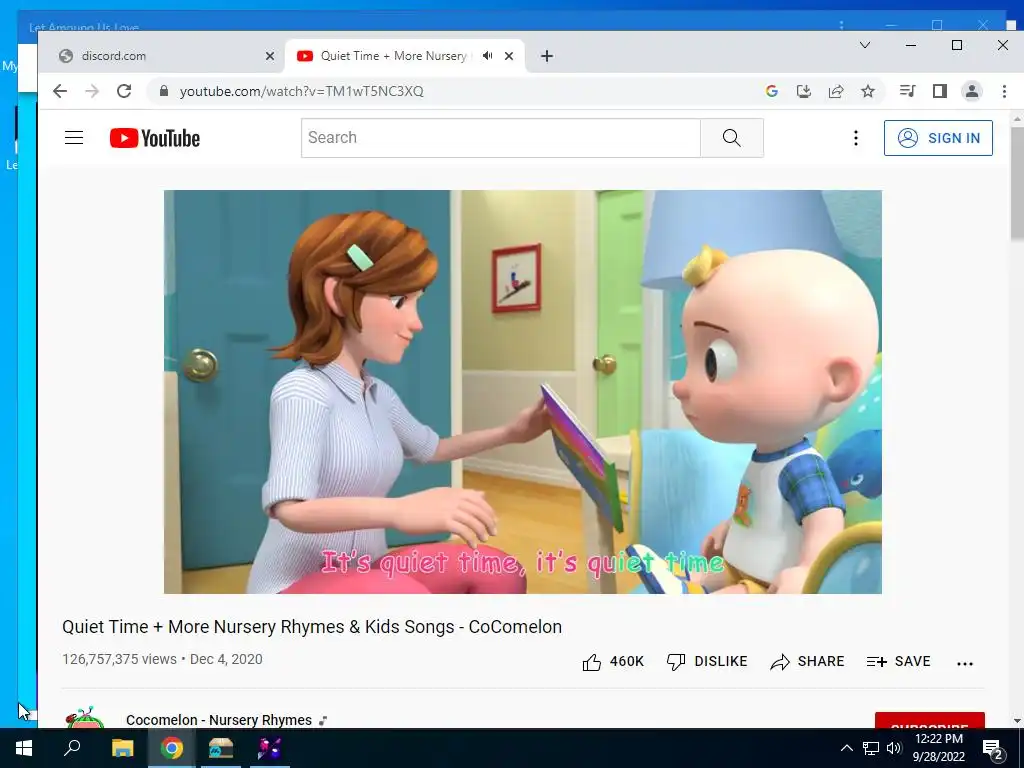Click SAVE to playlist button

(899, 662)
